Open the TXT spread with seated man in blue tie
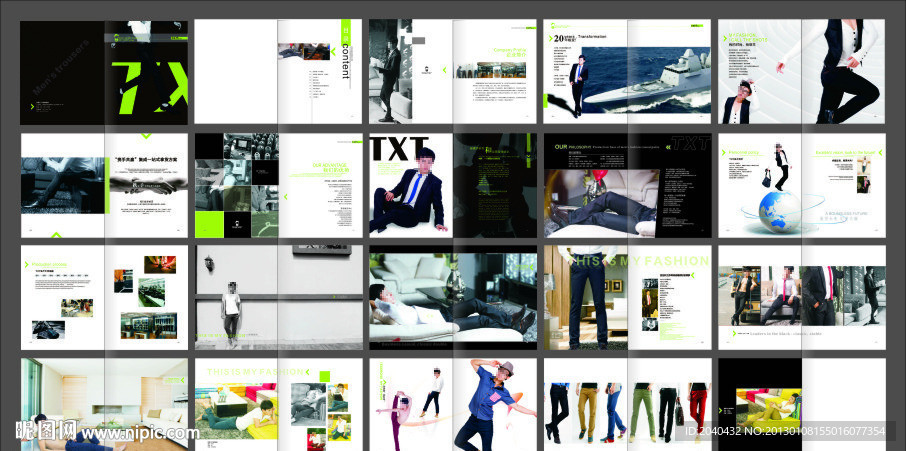906x451 pixels. 453,185
